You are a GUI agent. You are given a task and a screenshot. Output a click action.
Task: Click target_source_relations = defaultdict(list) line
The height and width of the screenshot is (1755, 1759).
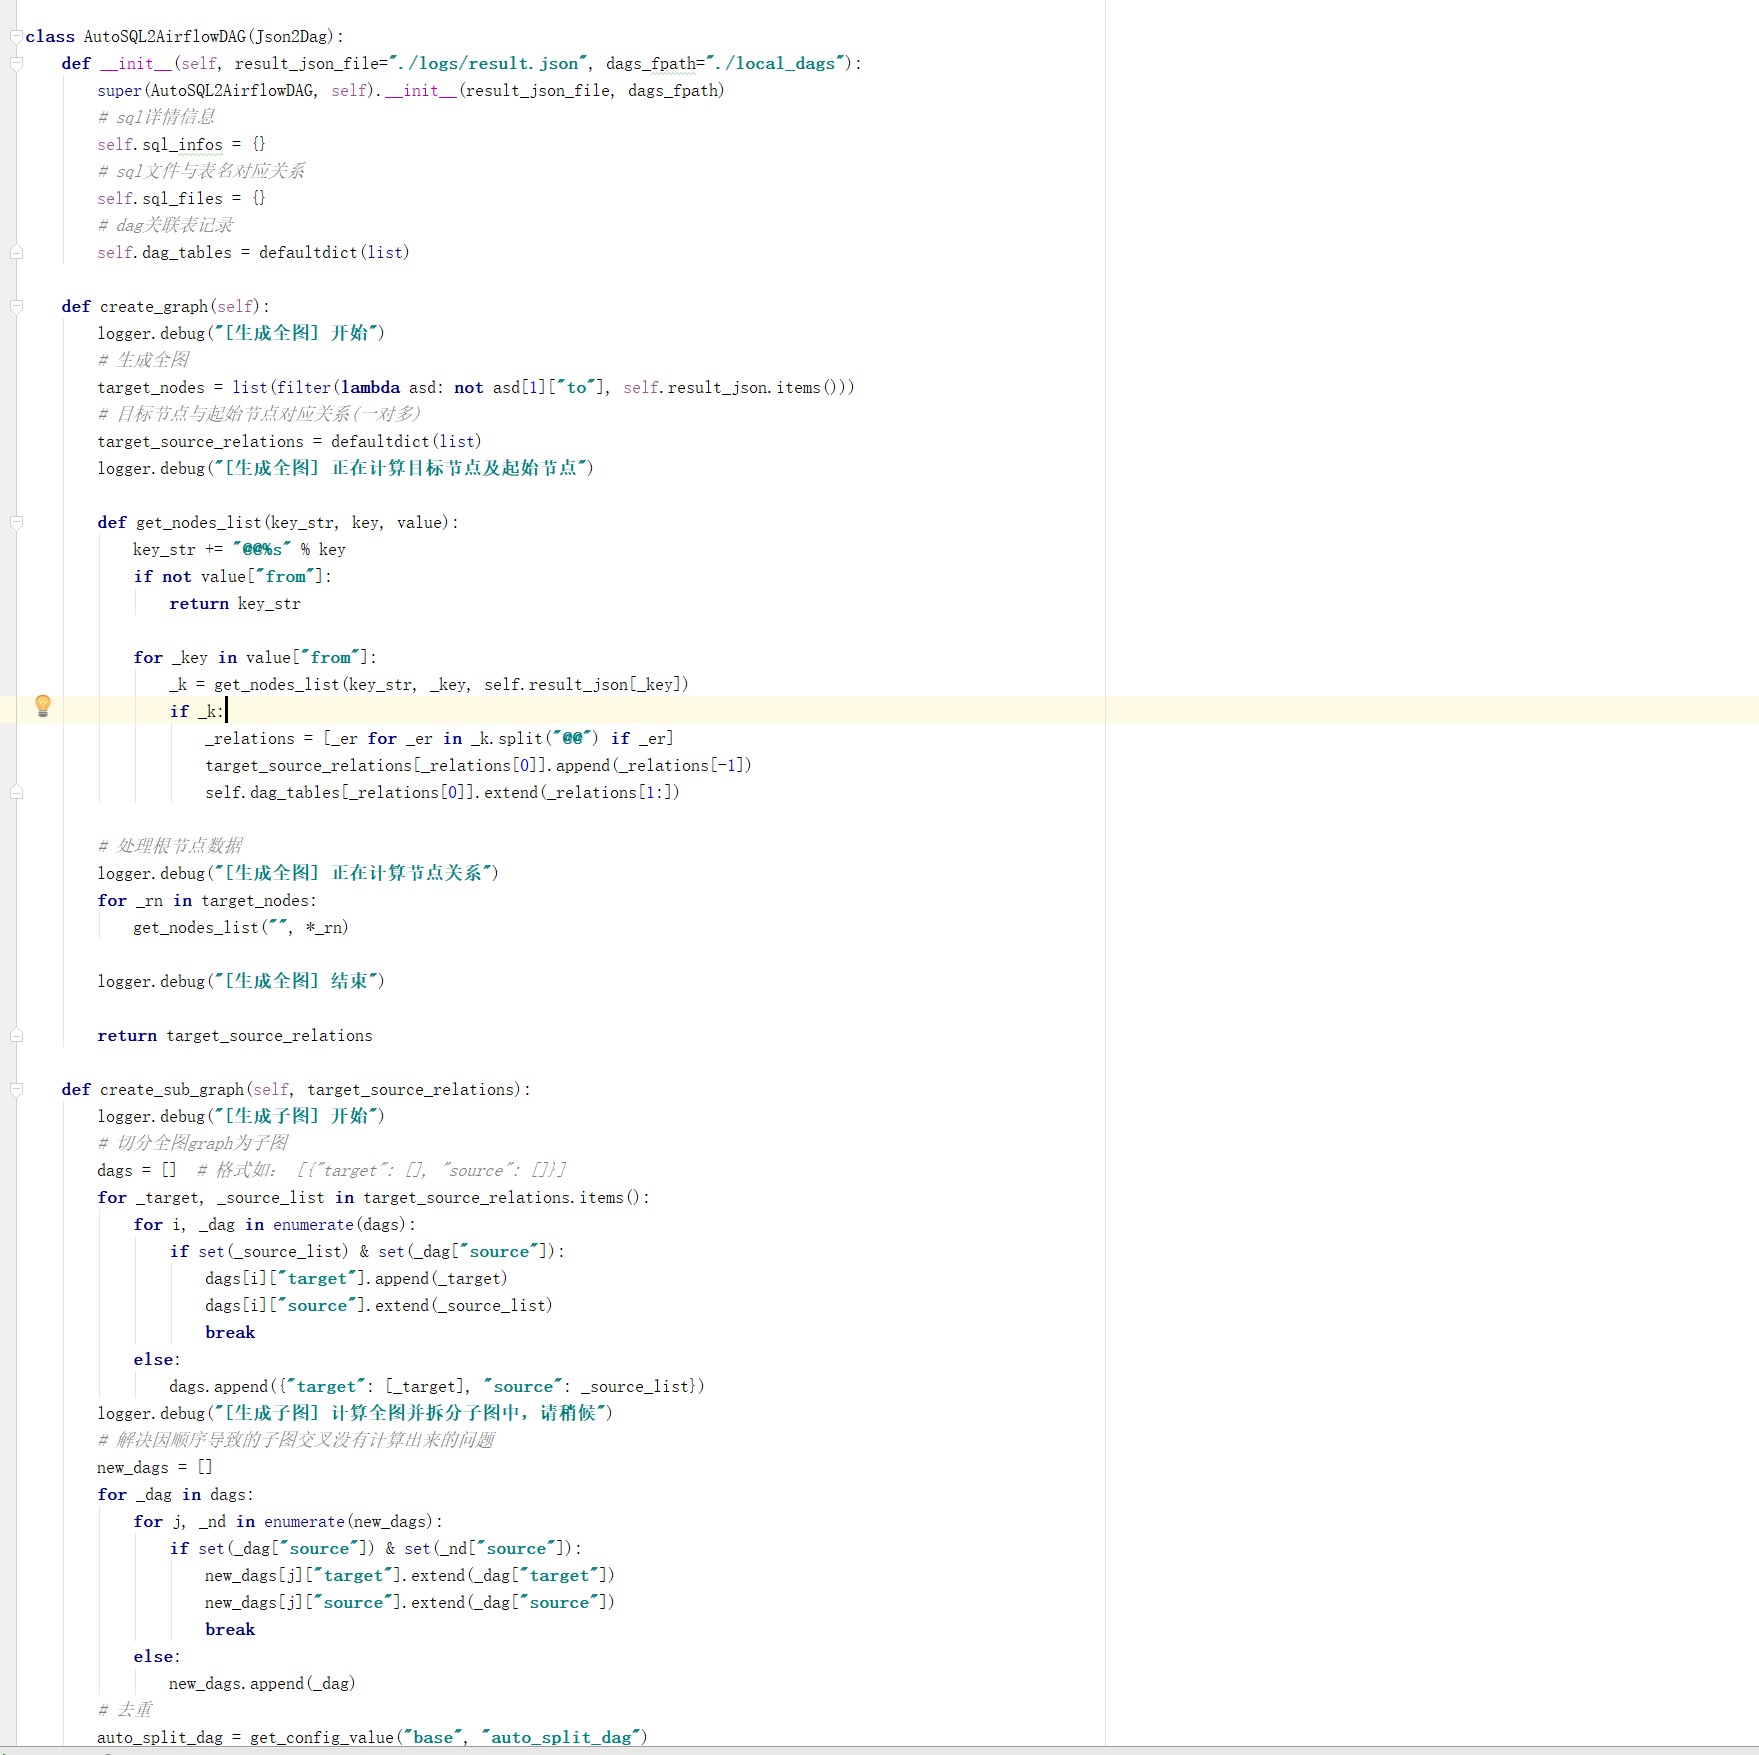coord(289,441)
